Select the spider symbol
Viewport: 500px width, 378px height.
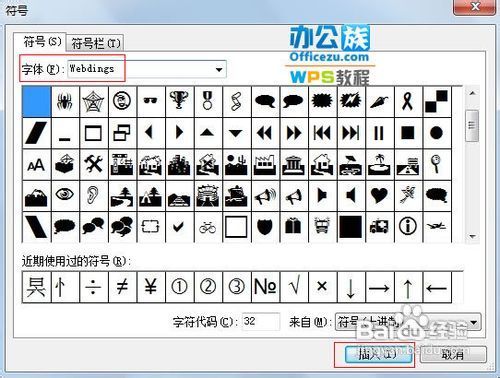tap(65, 101)
